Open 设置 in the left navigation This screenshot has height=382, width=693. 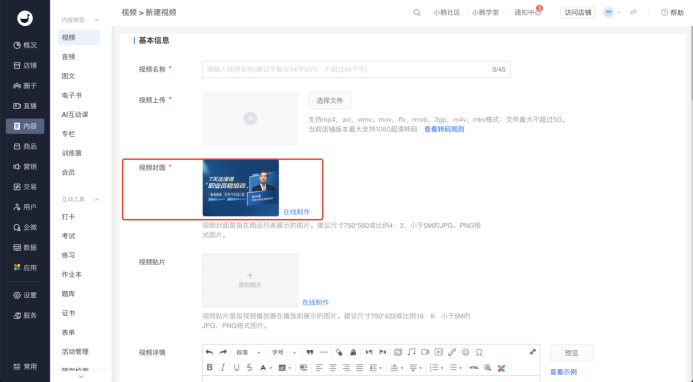(25, 295)
